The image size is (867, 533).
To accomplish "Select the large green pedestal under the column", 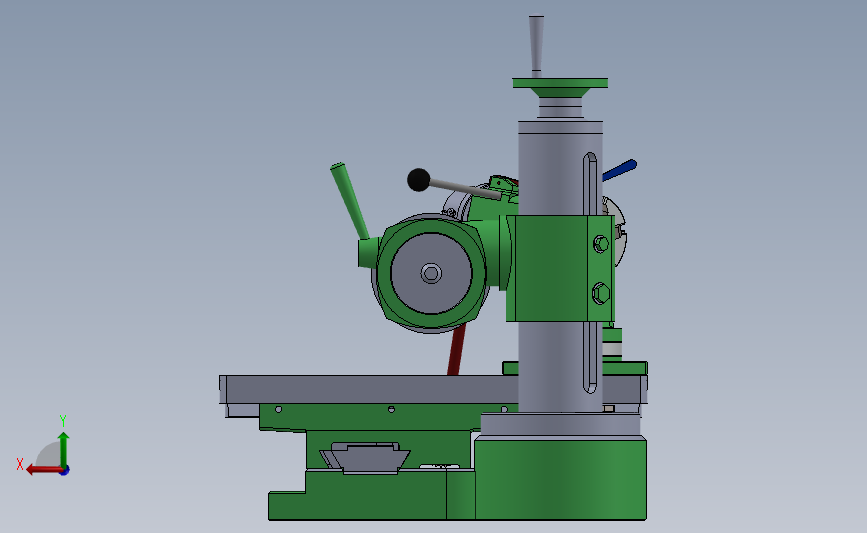I will click(560, 478).
